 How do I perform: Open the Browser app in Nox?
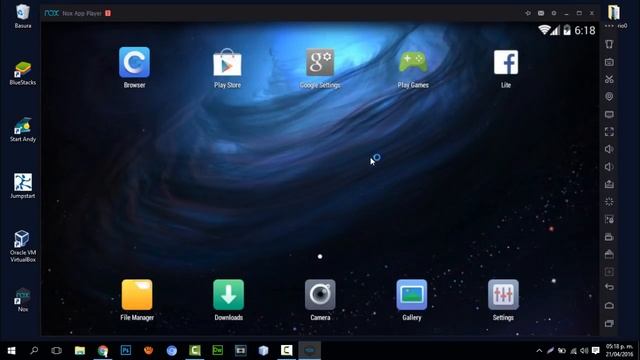pyautogui.click(x=134, y=62)
